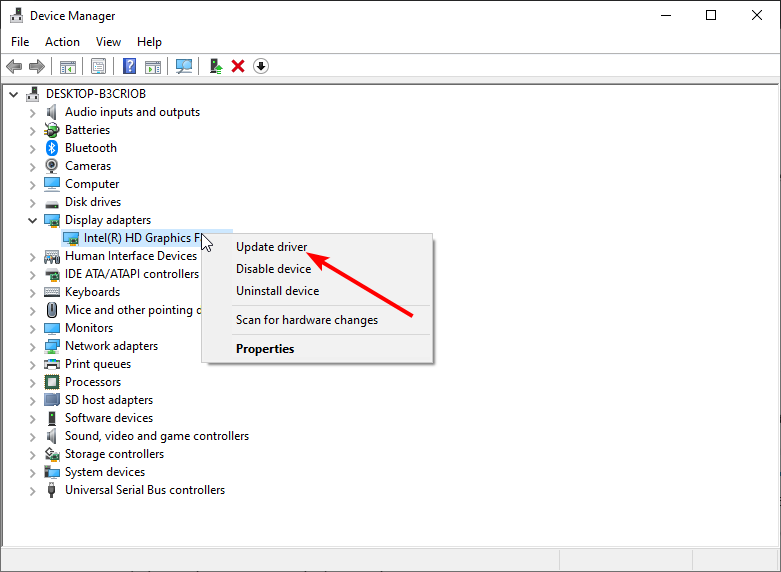This screenshot has width=781, height=572.
Task: Collapse the Display adapters branch
Action: [32, 220]
